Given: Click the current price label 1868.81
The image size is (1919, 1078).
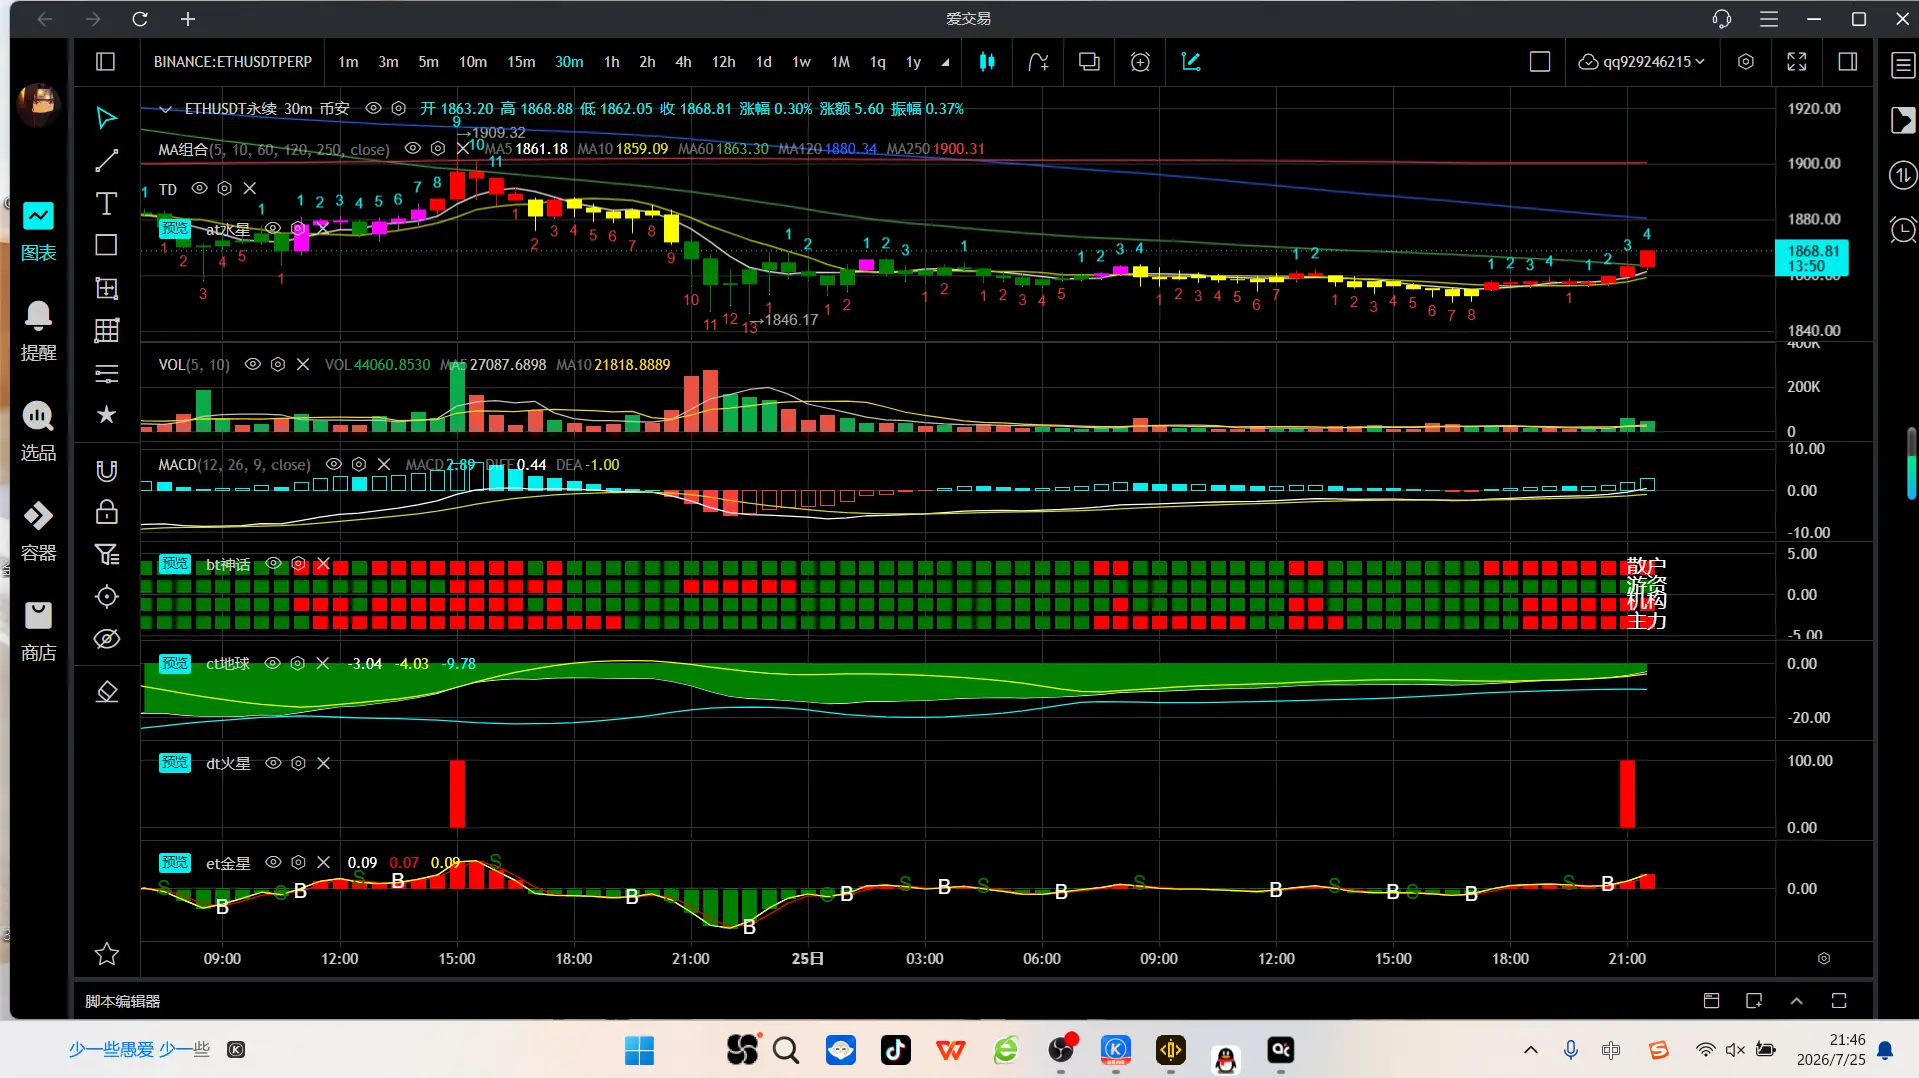Looking at the screenshot, I should click(x=1812, y=258).
